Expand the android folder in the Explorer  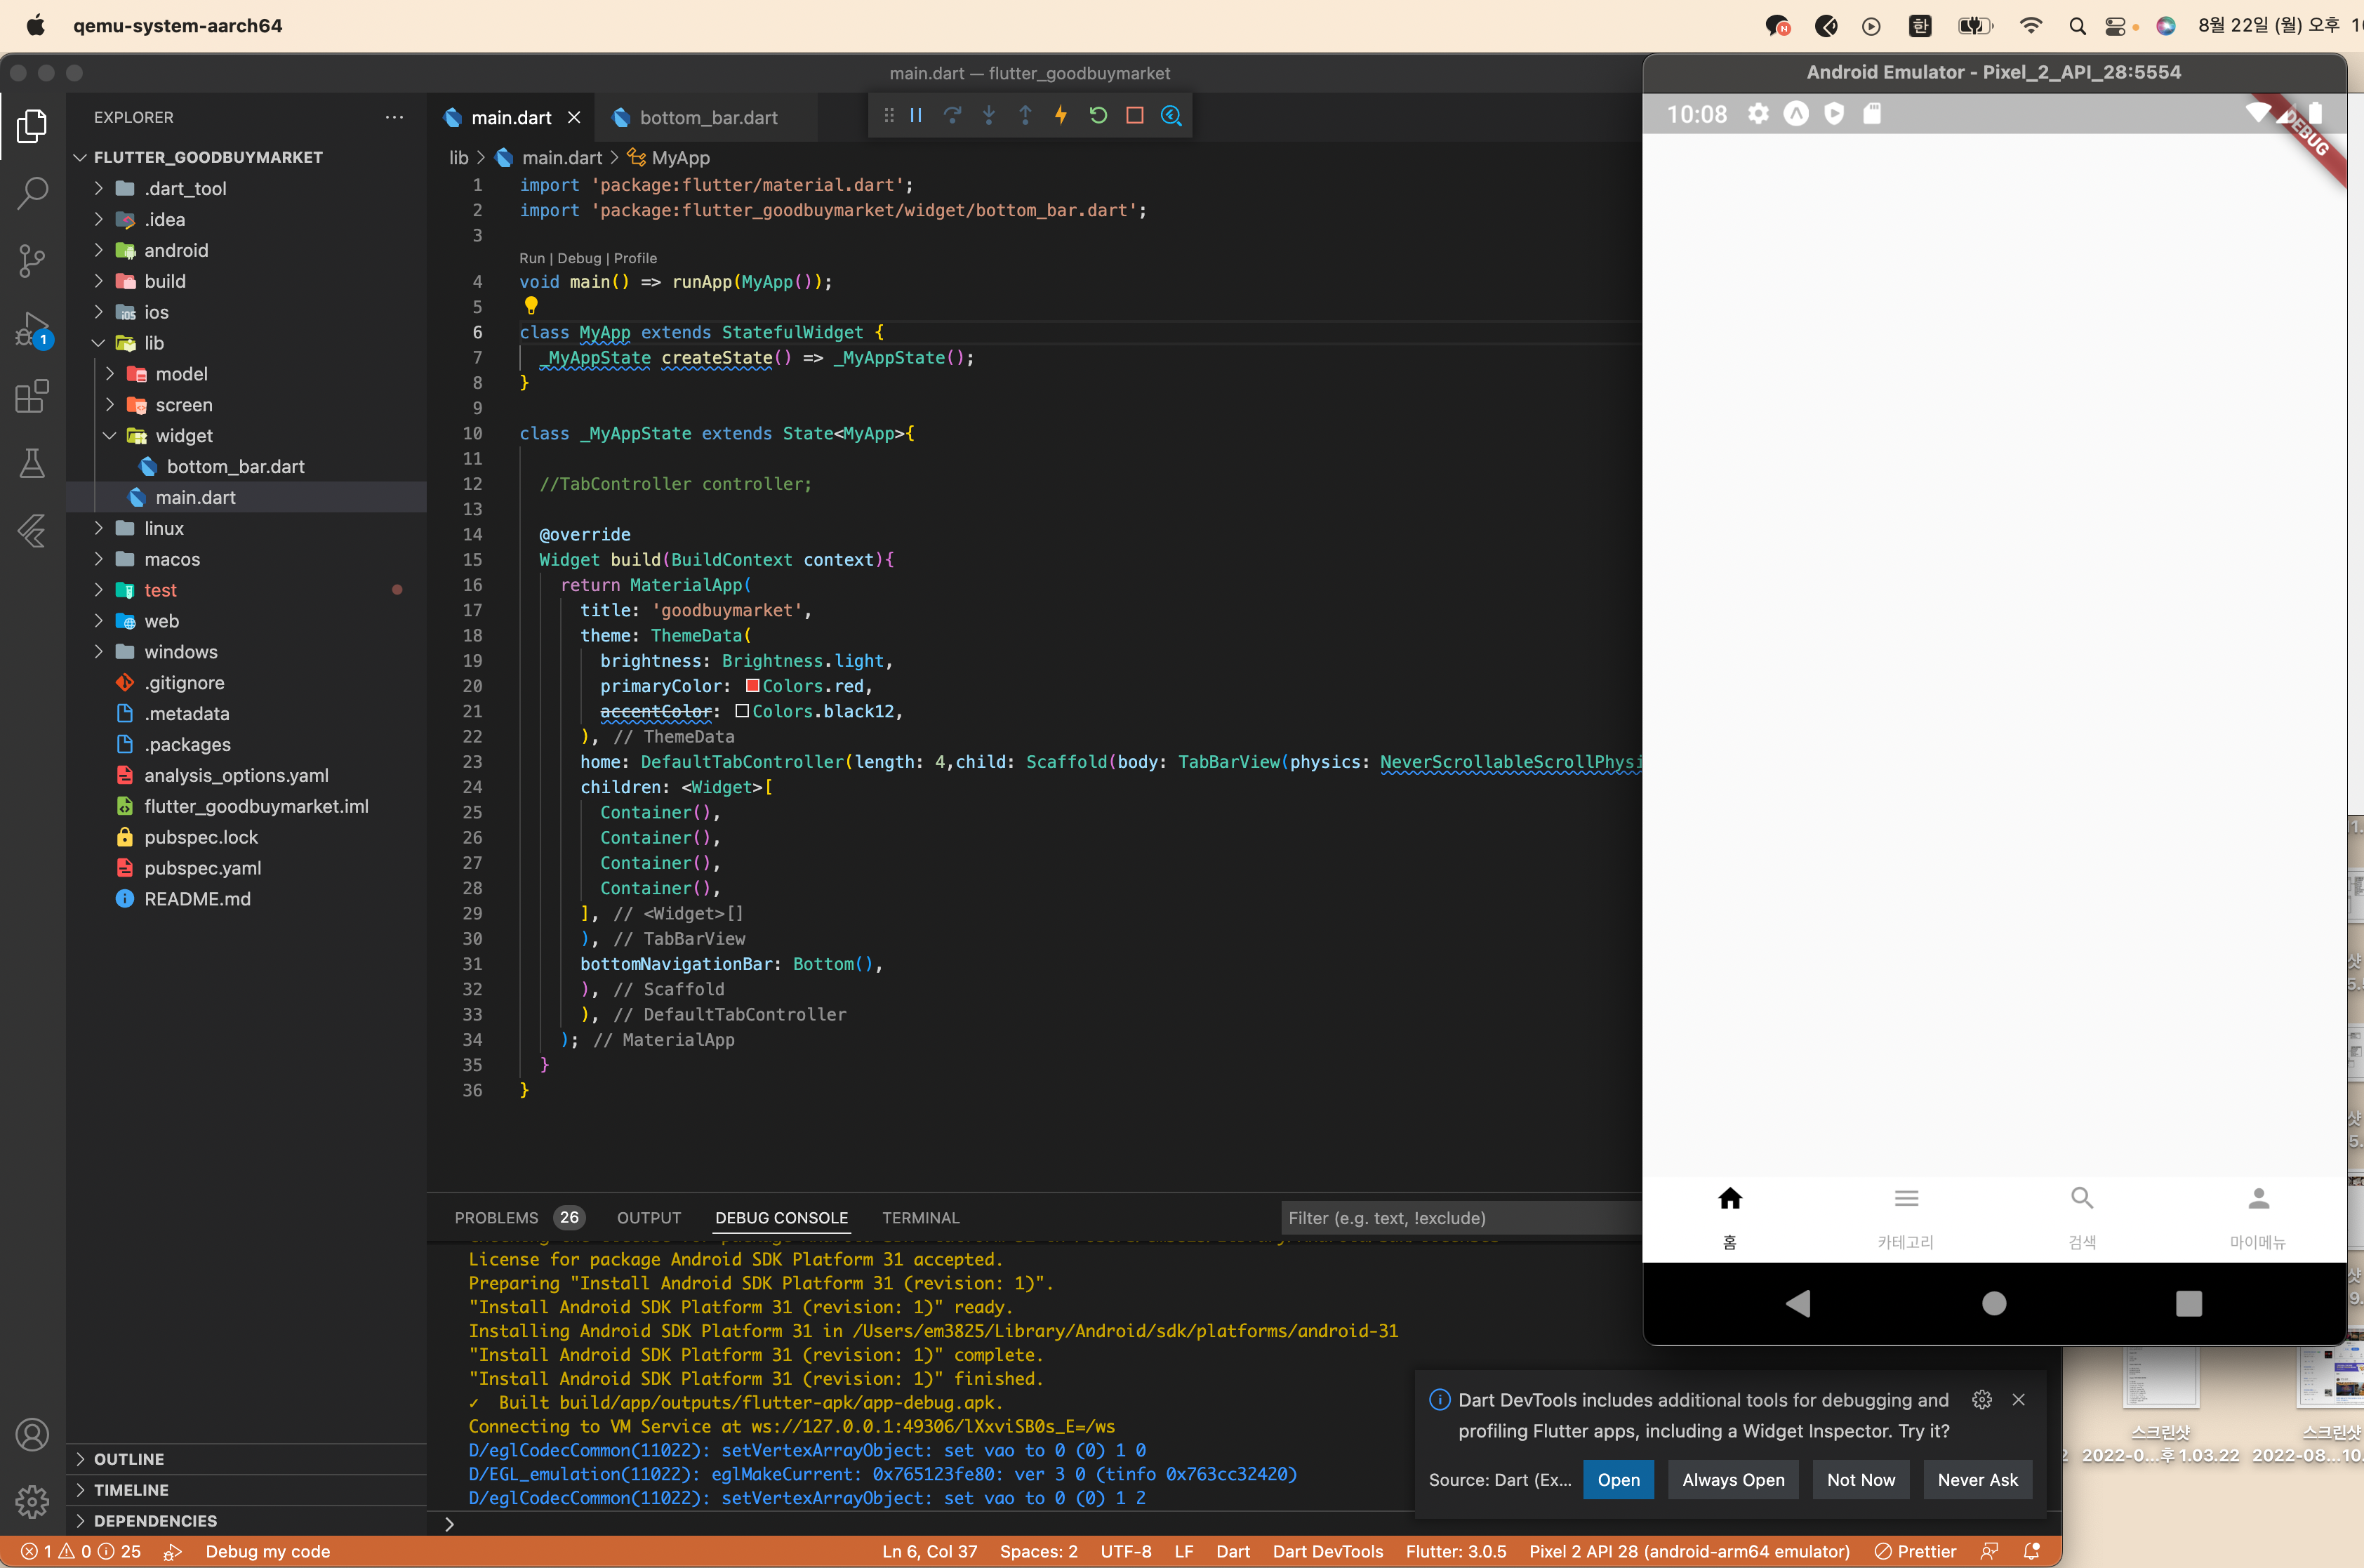[x=175, y=250]
